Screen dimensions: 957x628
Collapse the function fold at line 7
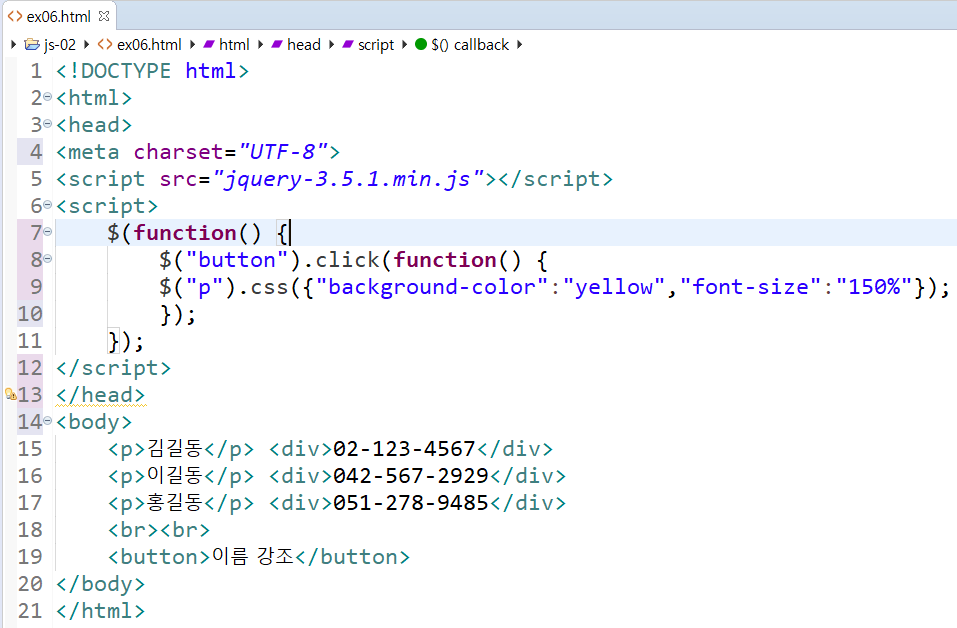48,231
